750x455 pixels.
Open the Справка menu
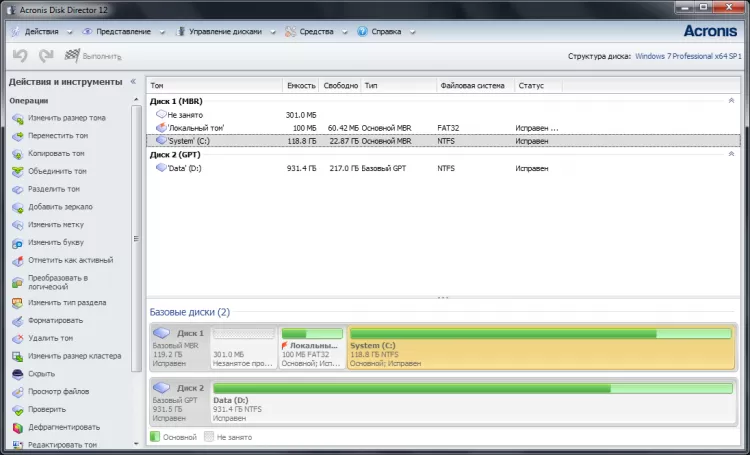386,32
